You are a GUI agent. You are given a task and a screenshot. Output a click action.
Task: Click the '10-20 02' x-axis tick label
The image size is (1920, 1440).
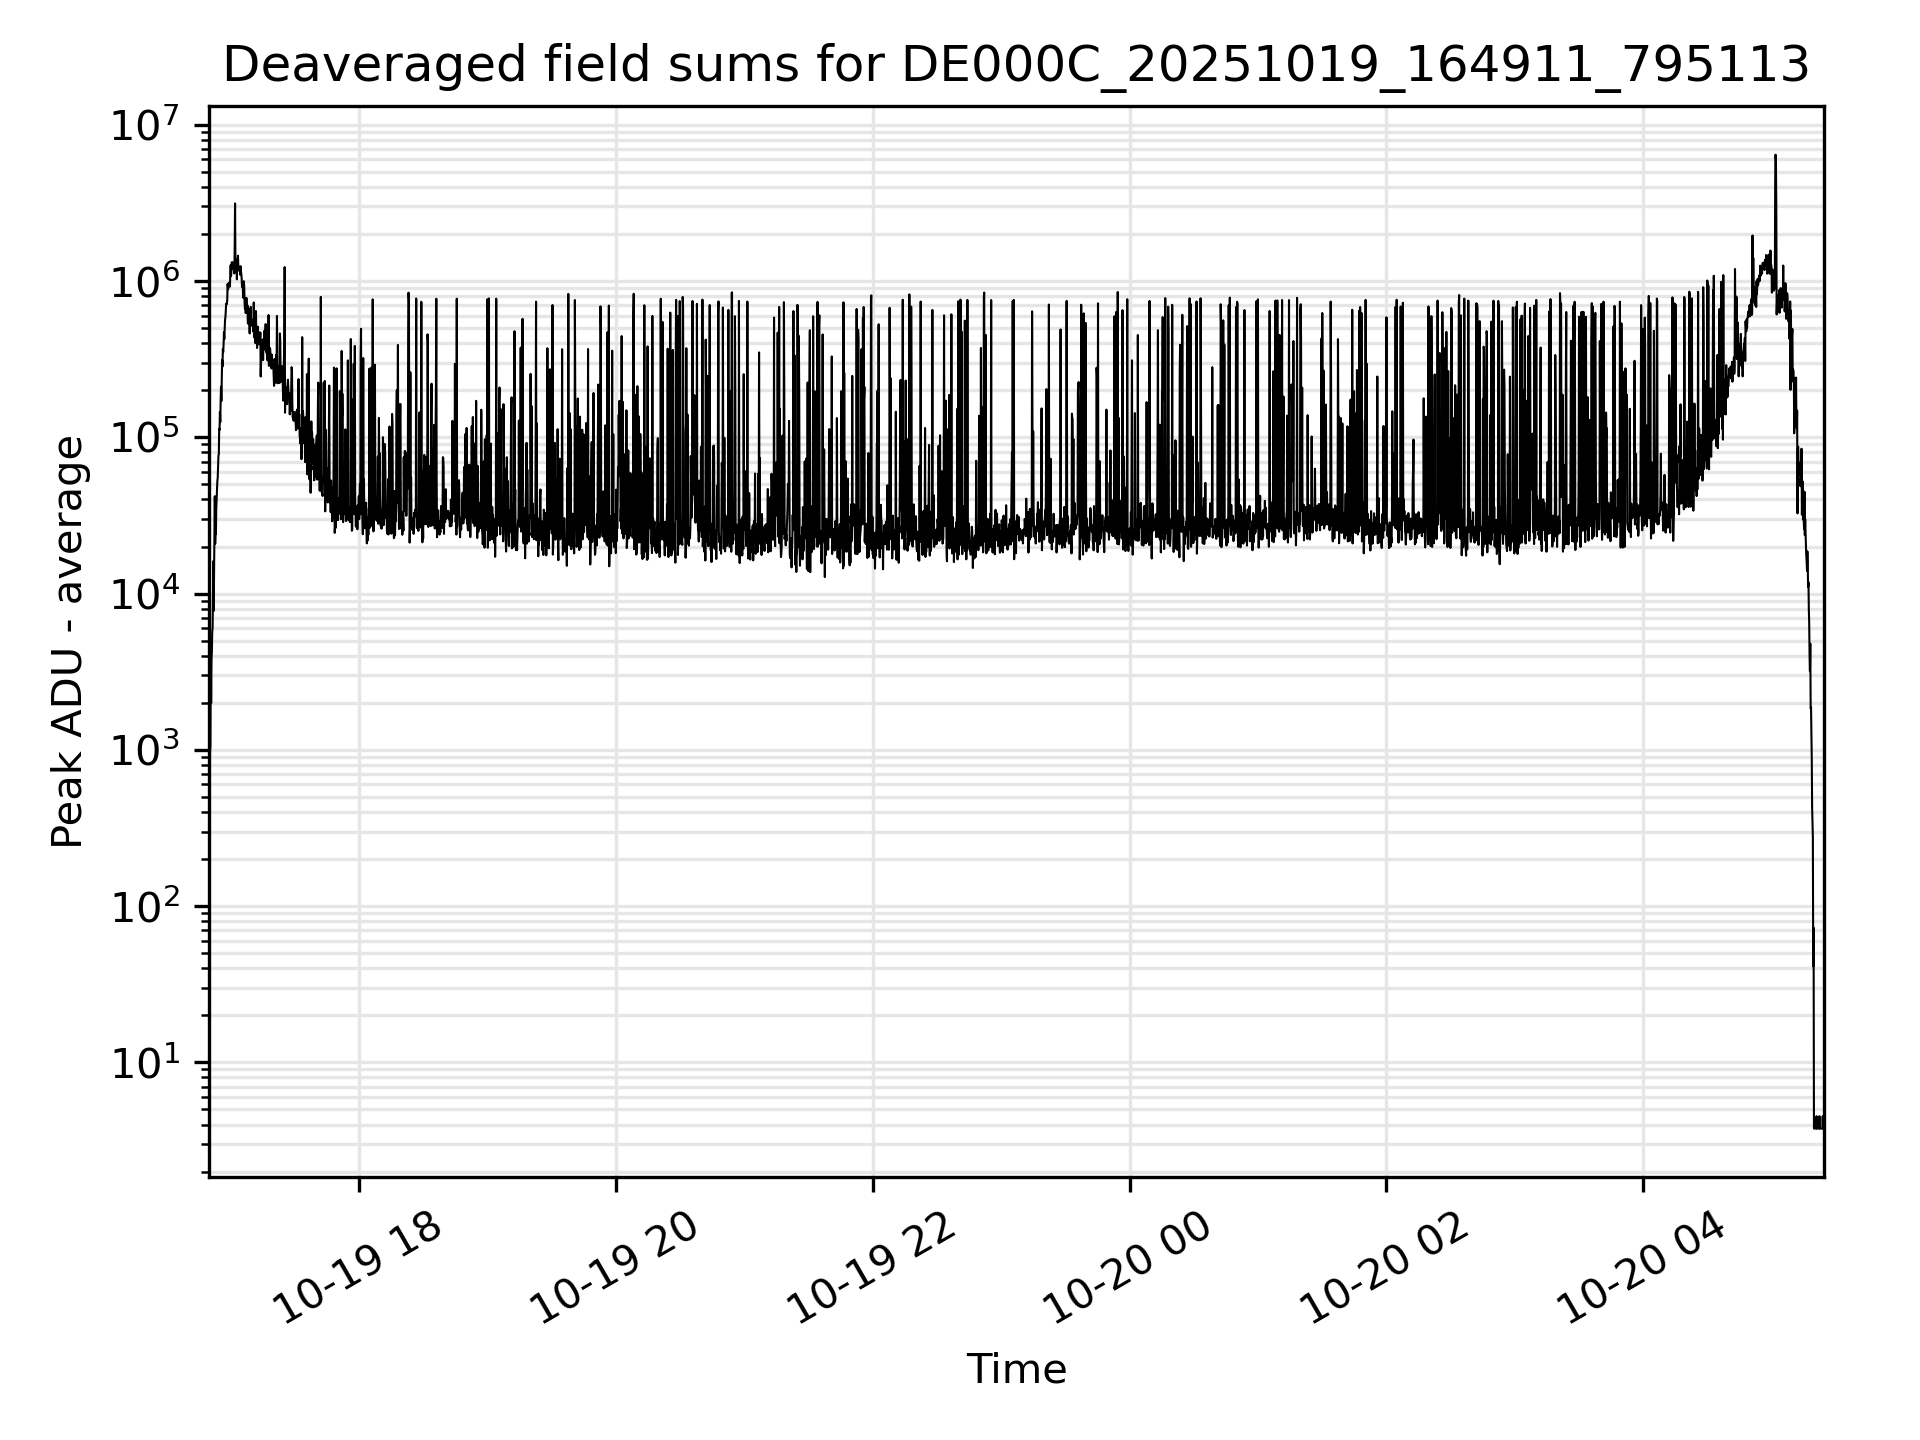coord(1384,1269)
